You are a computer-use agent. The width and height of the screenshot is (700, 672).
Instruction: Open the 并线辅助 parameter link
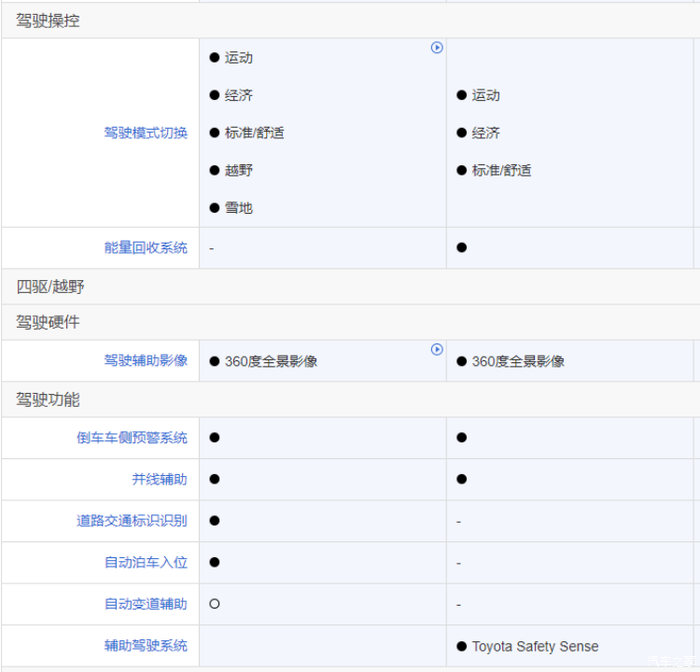(x=159, y=480)
